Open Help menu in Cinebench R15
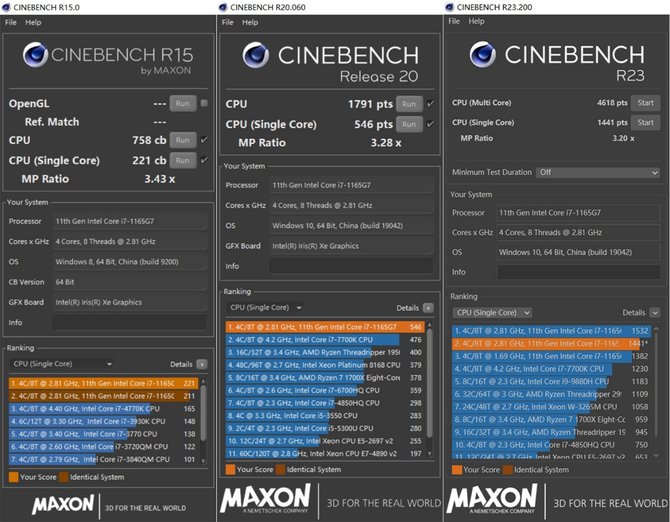 33,22
